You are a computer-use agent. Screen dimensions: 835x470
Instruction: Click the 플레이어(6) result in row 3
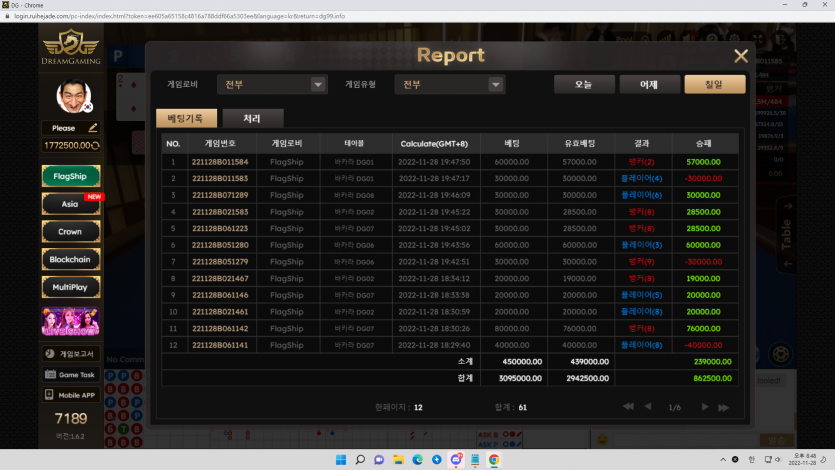coord(641,195)
